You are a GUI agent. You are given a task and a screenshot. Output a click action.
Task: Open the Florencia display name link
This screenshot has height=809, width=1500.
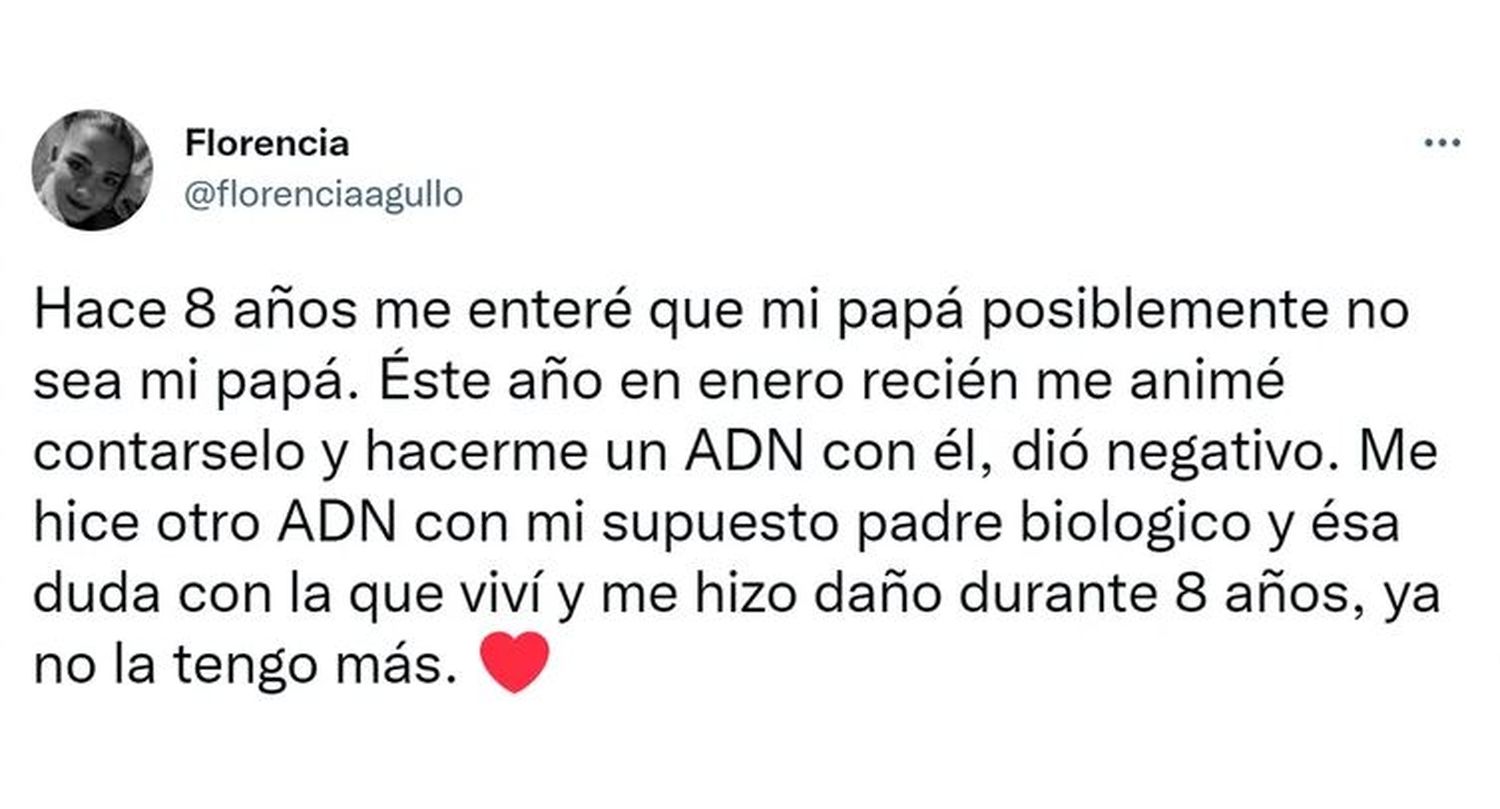267,144
